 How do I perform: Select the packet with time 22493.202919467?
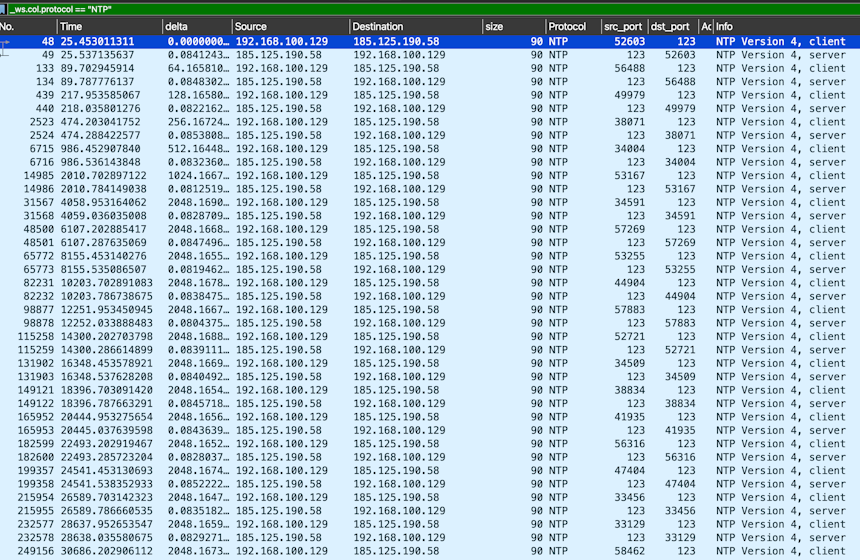(x=430, y=444)
